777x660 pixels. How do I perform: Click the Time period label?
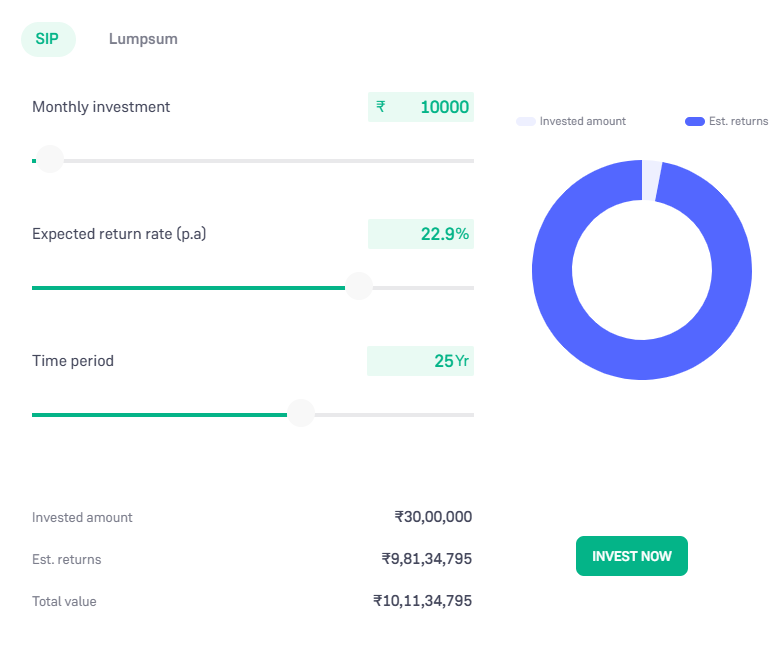73,361
